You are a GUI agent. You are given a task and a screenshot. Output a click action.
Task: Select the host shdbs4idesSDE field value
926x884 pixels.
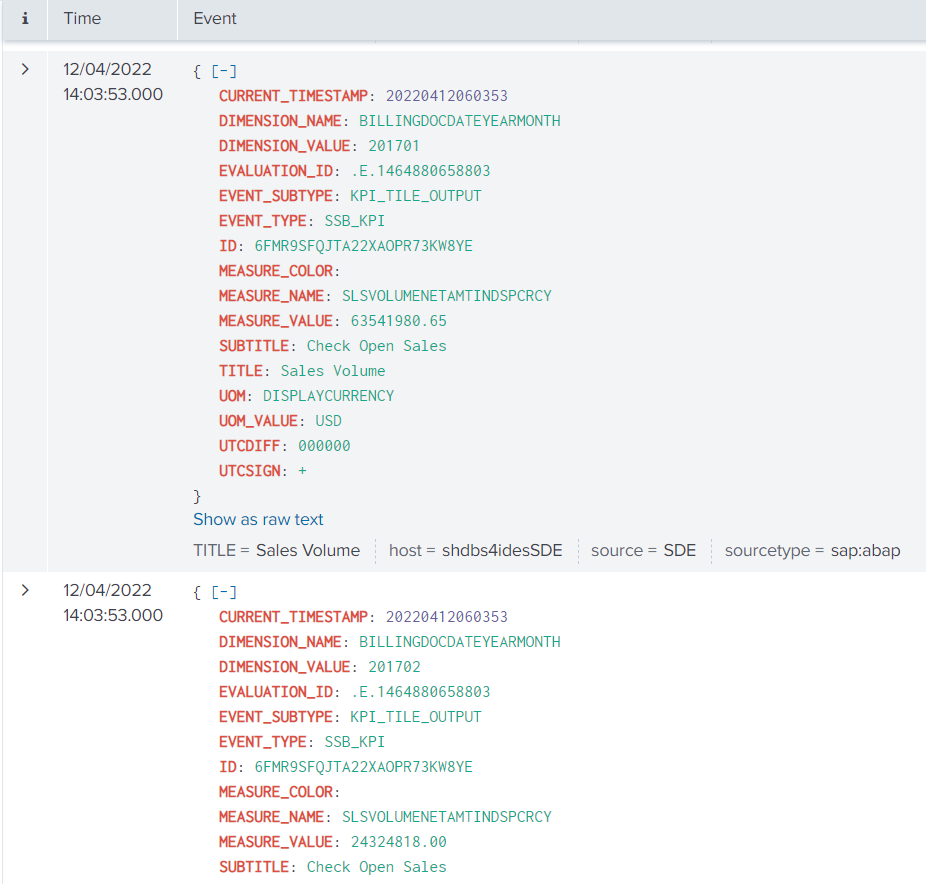point(502,550)
